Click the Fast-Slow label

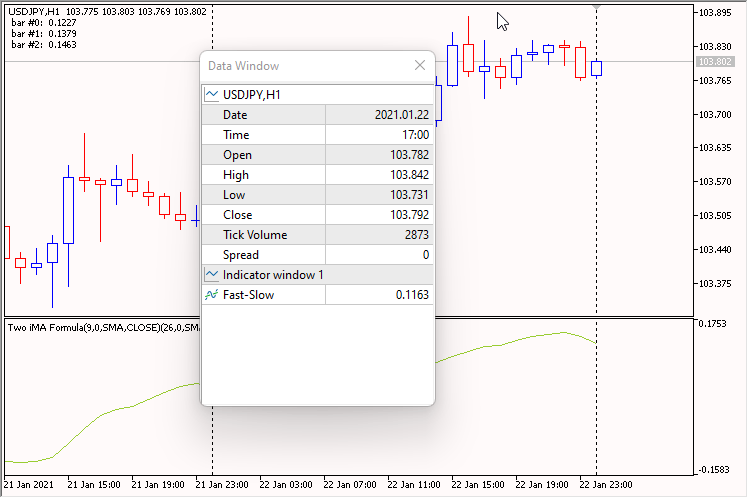(x=249, y=295)
